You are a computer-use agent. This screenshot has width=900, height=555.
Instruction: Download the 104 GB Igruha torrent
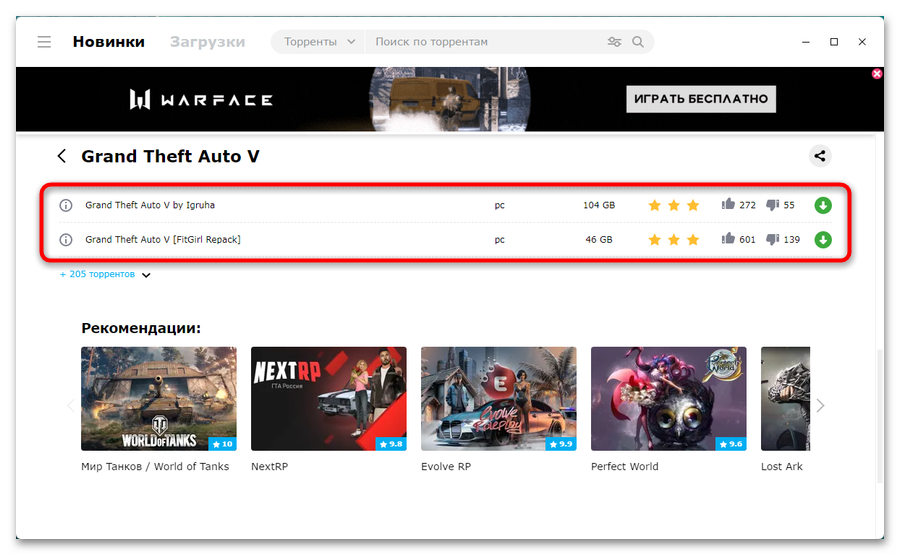click(x=823, y=205)
